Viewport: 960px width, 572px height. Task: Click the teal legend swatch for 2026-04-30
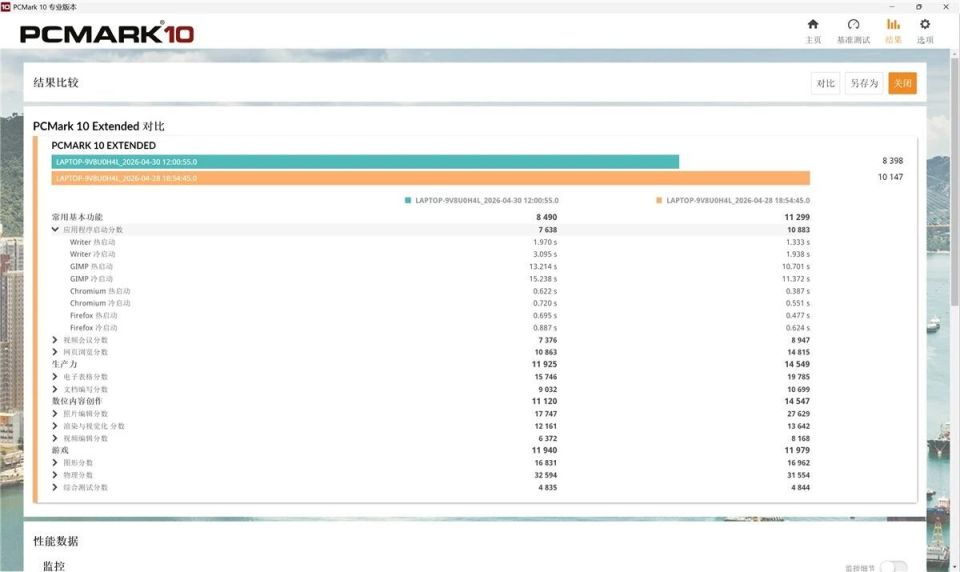click(x=408, y=200)
